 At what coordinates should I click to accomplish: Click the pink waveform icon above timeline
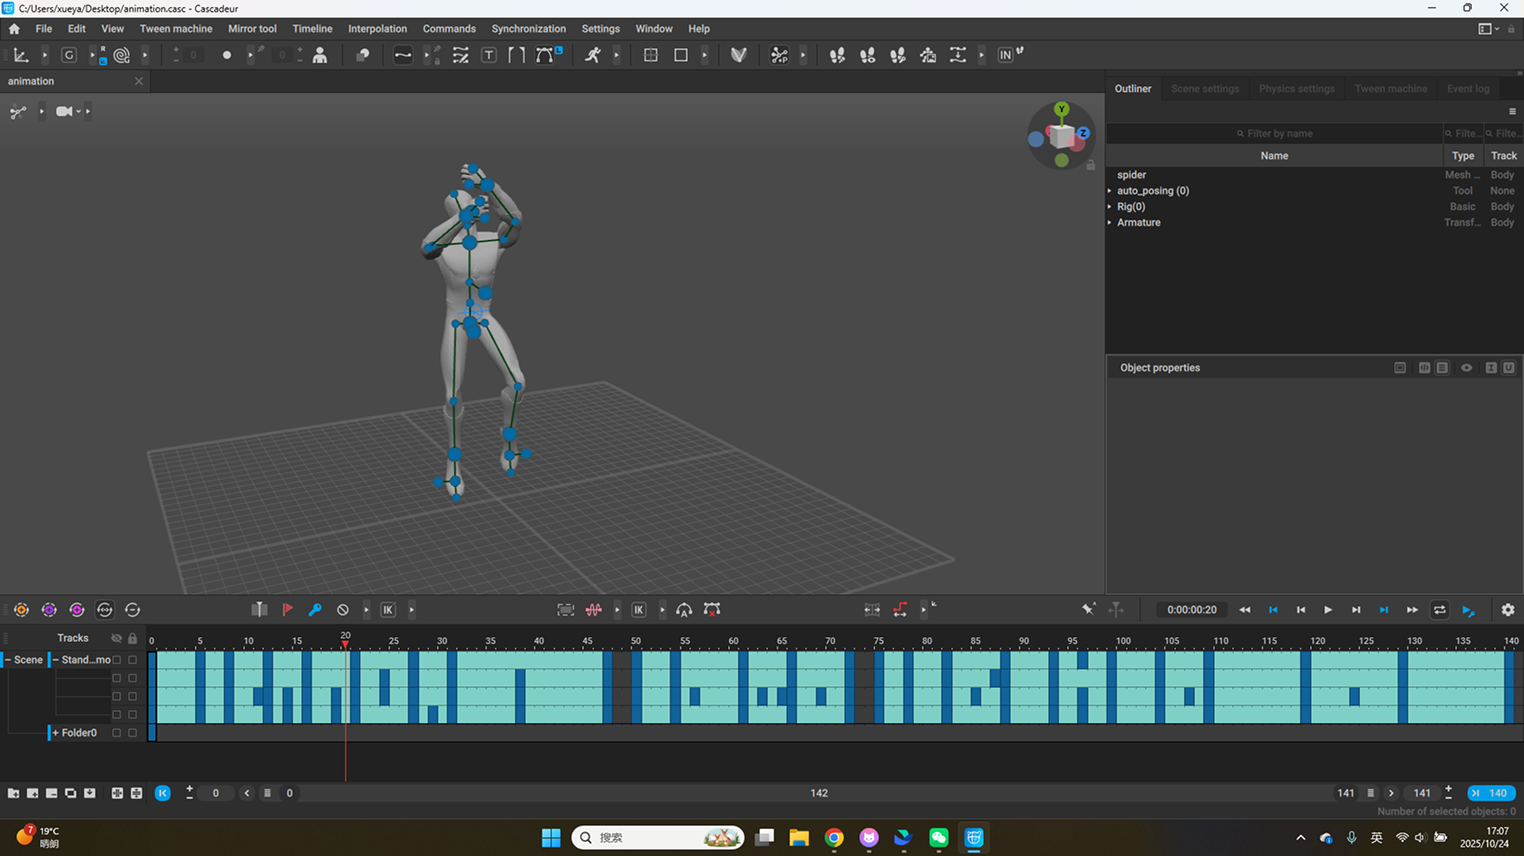point(594,610)
